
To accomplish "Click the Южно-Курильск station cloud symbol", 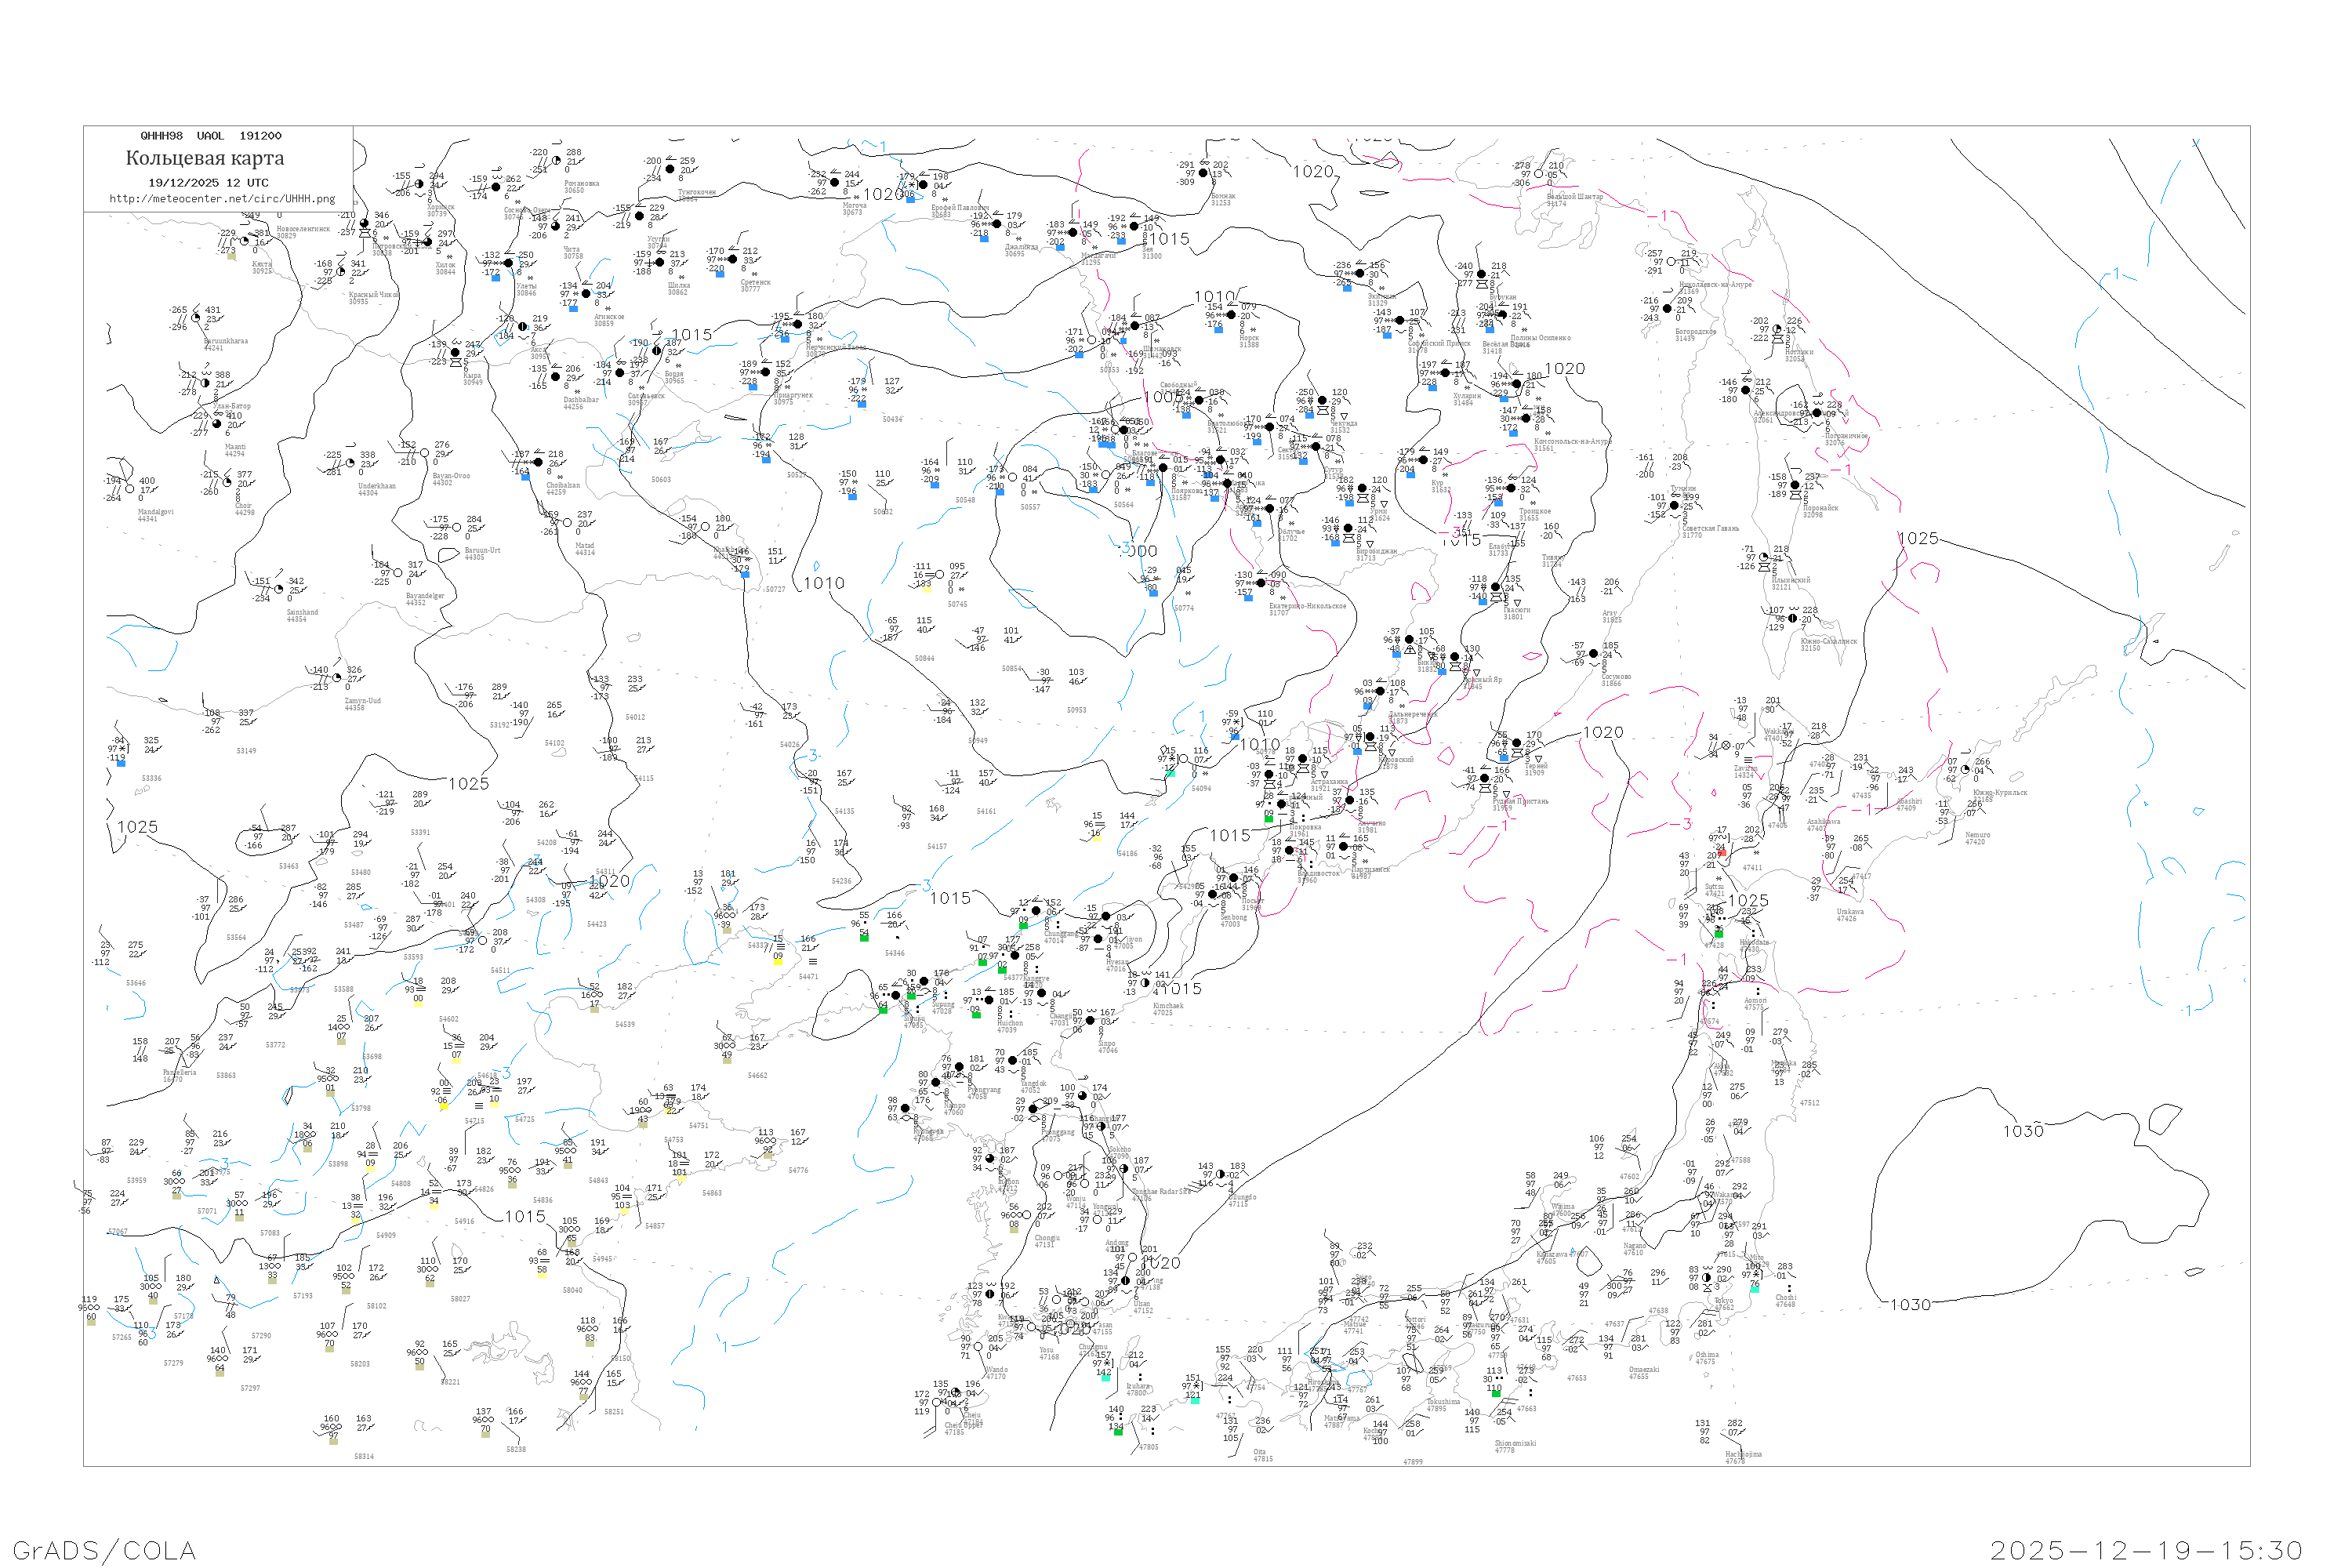I will [x=1964, y=770].
